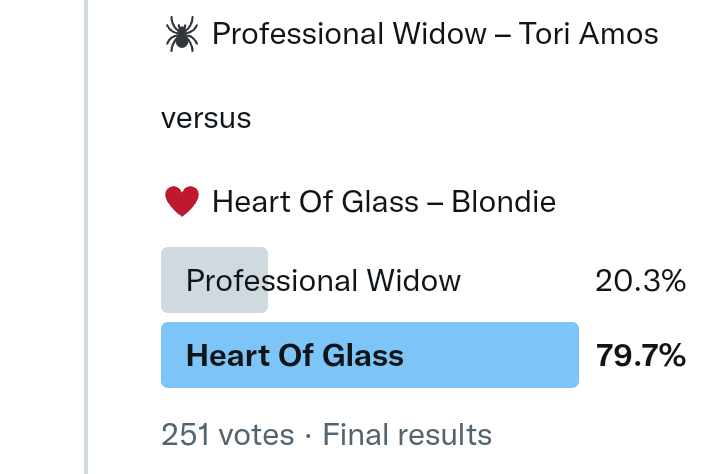Click dash between Heart Of Glass and Blondie
Image resolution: width=720 pixels, height=474 pixels.
(x=435, y=203)
